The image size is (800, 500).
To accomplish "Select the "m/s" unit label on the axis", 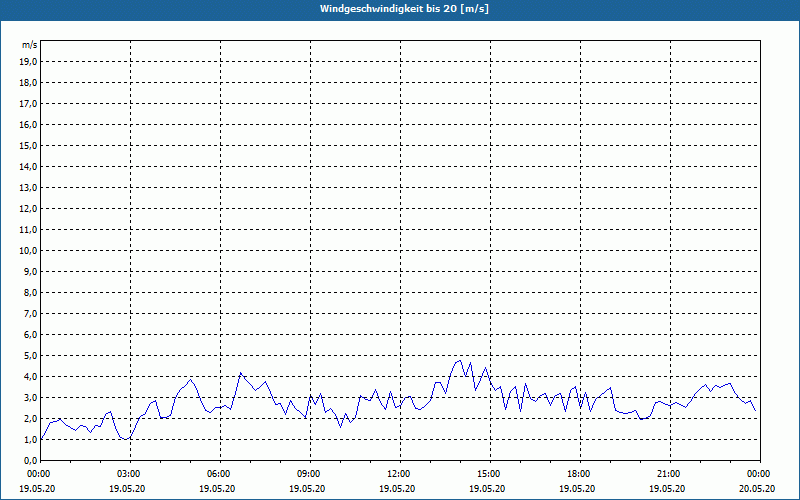I will (30, 45).
